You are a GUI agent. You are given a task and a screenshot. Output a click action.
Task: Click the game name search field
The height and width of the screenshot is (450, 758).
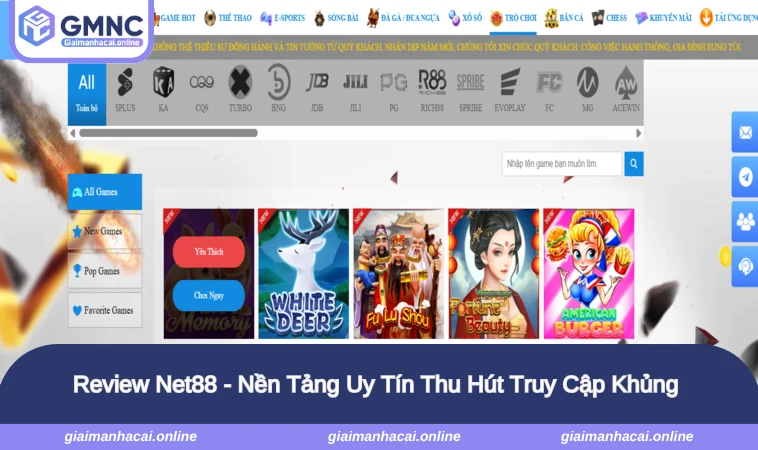click(562, 164)
